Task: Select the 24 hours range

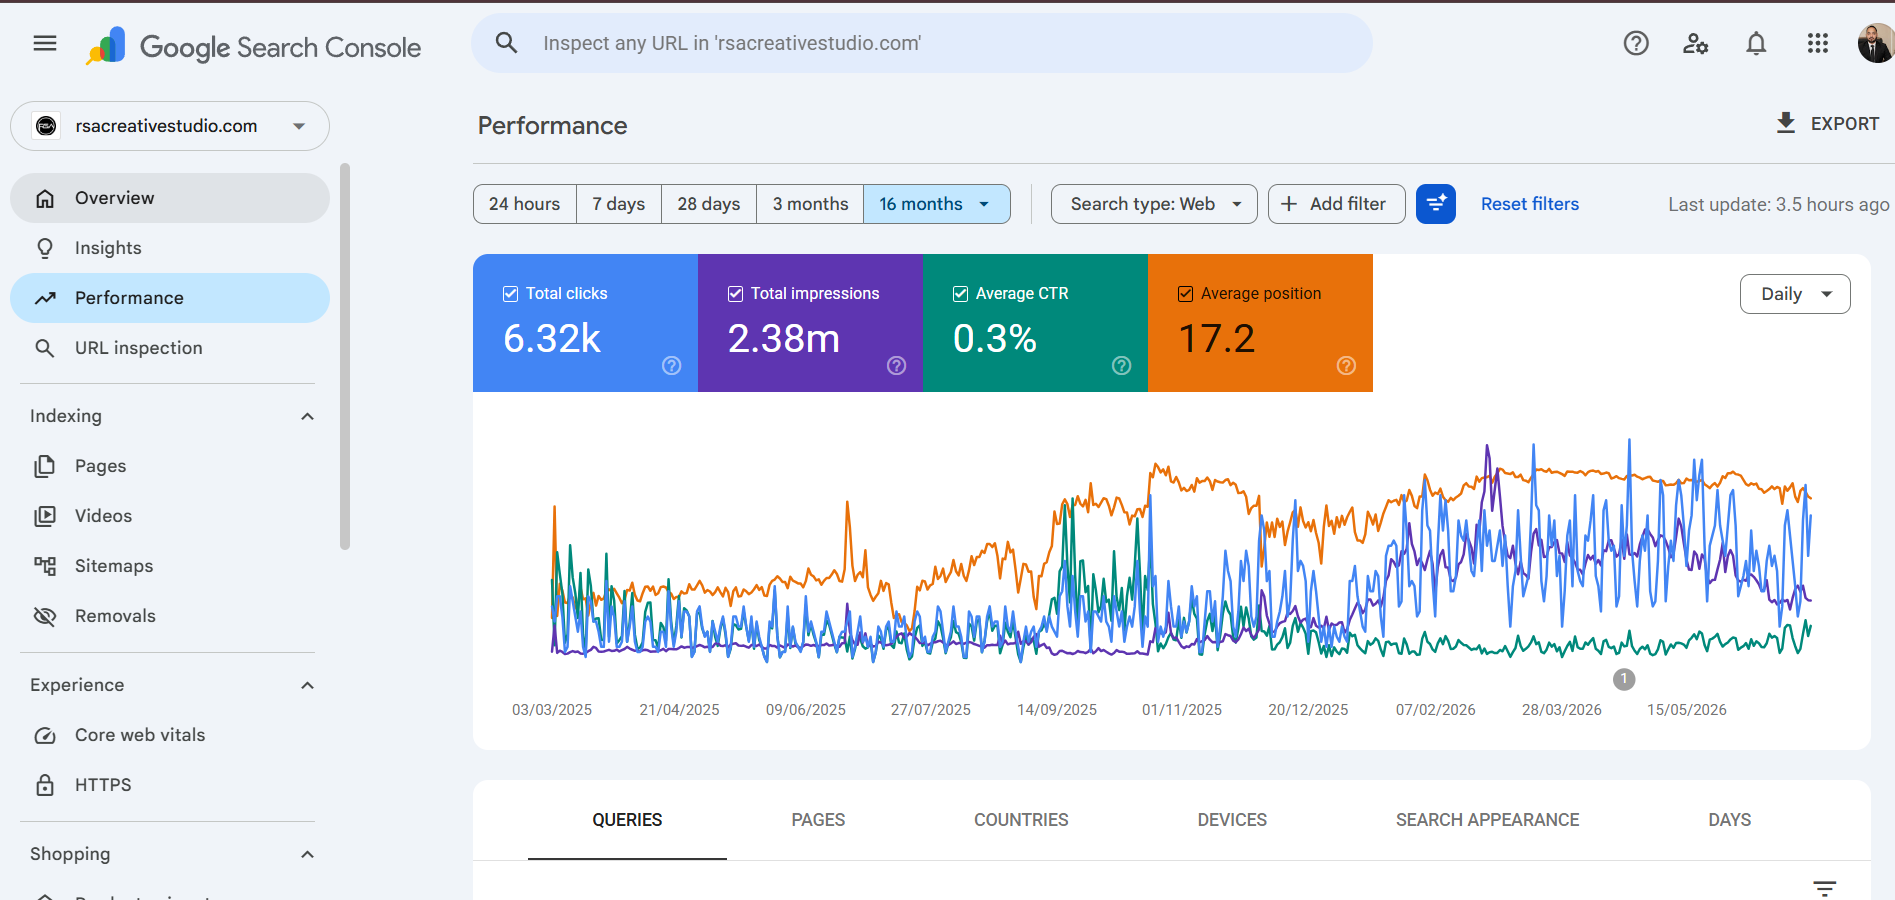Action: click(525, 204)
